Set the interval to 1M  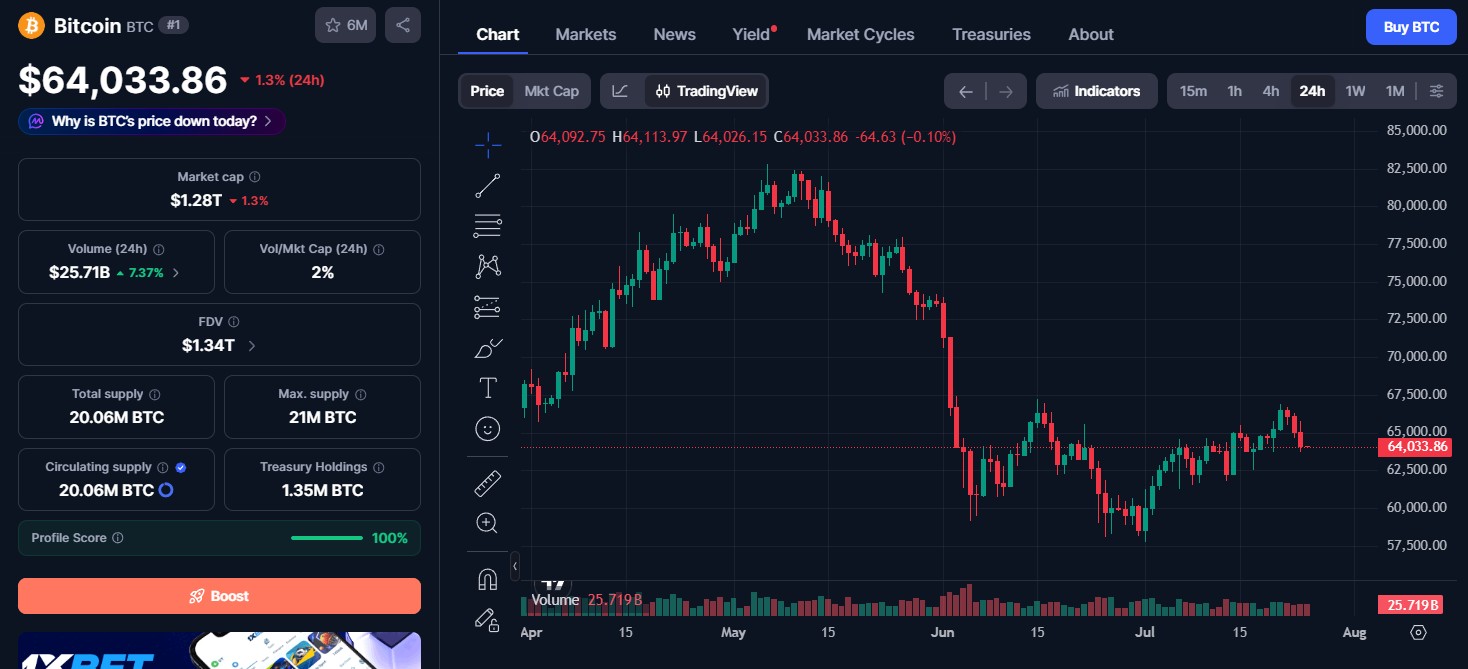point(1395,91)
